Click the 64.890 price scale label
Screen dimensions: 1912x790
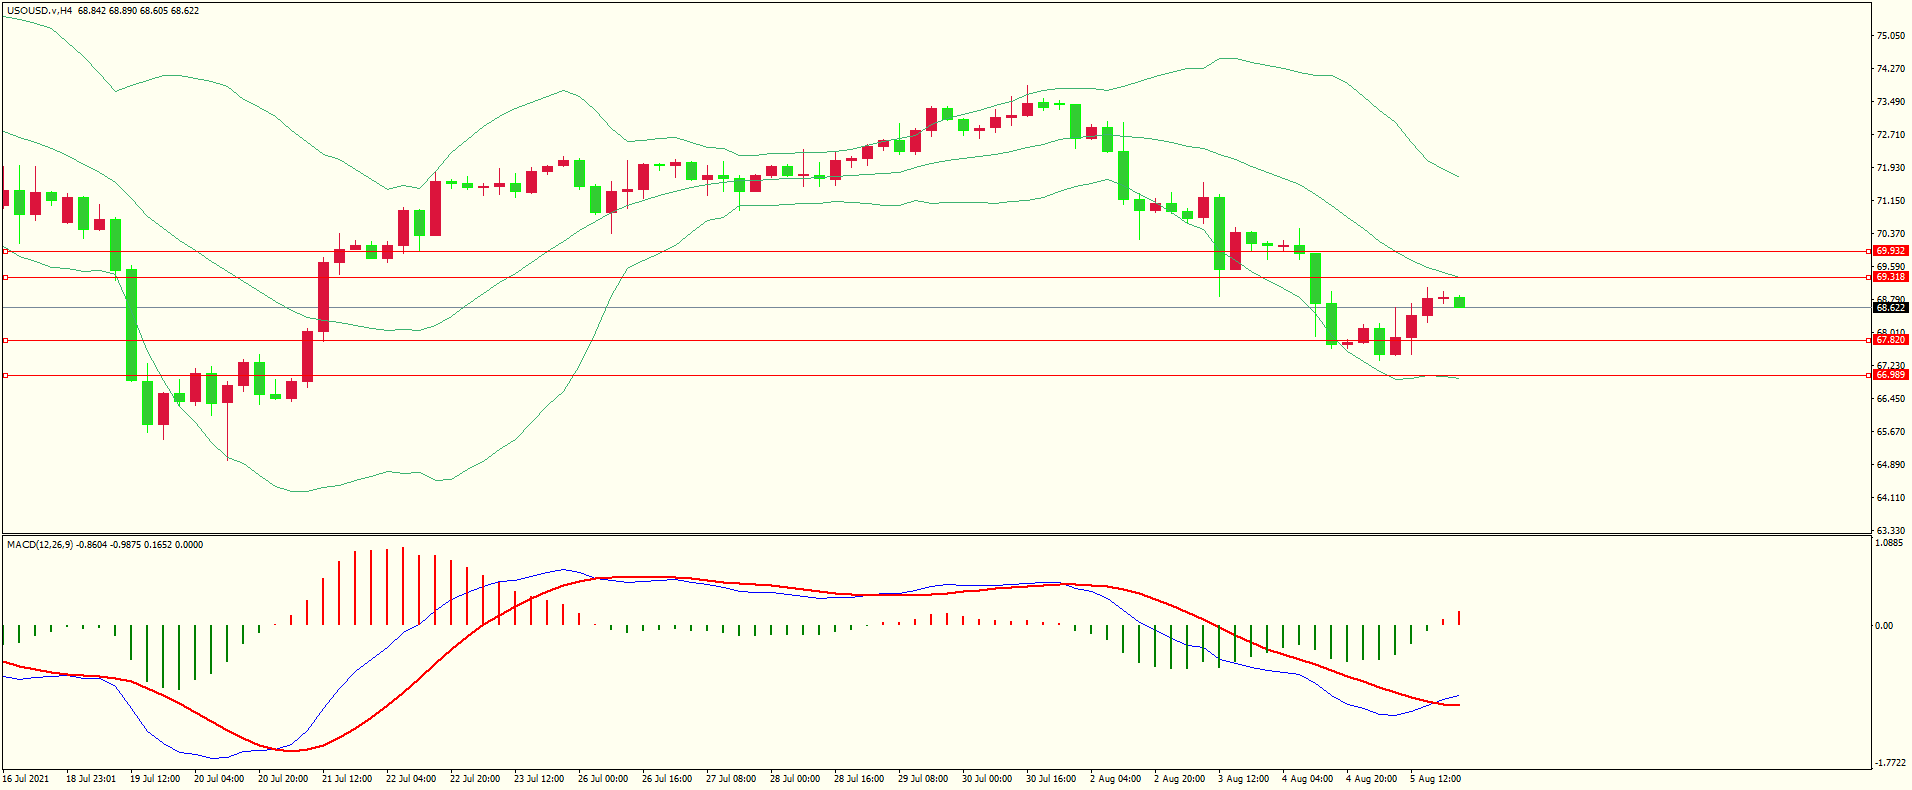(x=1890, y=465)
